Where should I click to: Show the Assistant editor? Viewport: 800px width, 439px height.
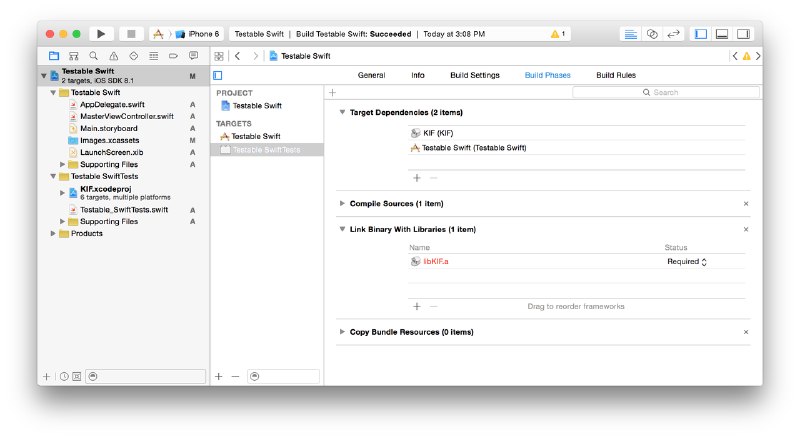[652, 34]
